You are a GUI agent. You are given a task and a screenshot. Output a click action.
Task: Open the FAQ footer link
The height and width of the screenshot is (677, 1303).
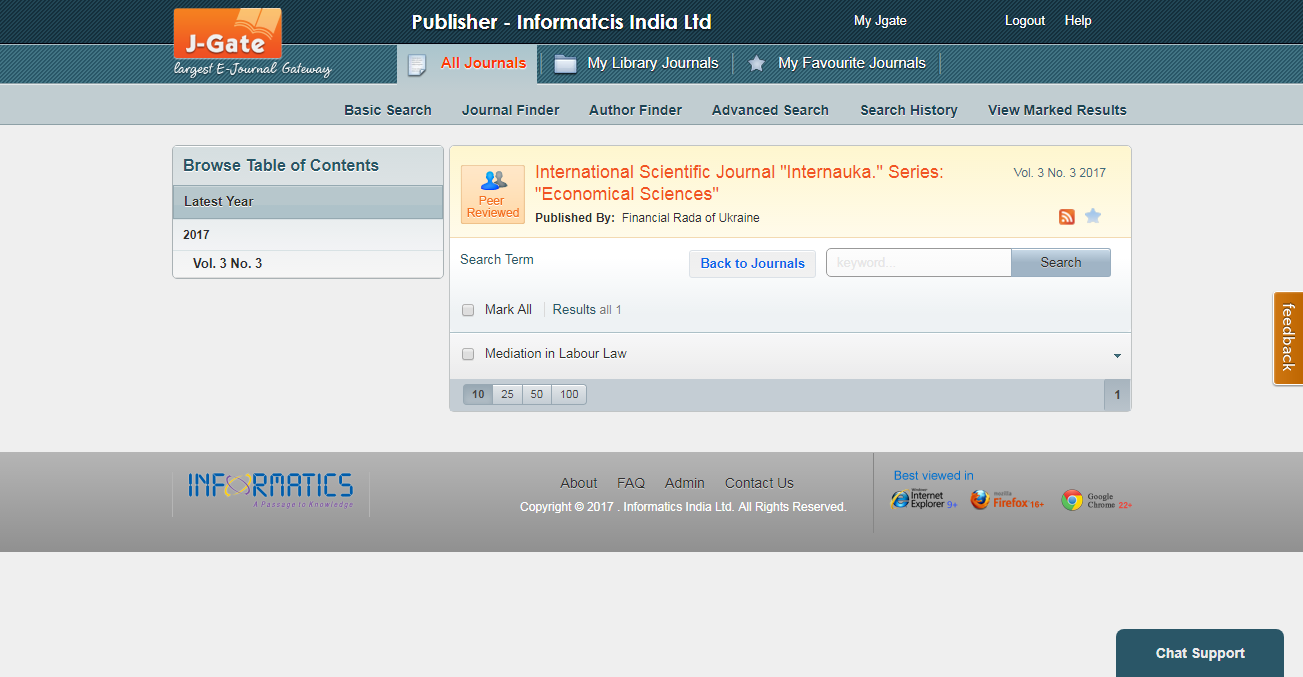pos(631,483)
